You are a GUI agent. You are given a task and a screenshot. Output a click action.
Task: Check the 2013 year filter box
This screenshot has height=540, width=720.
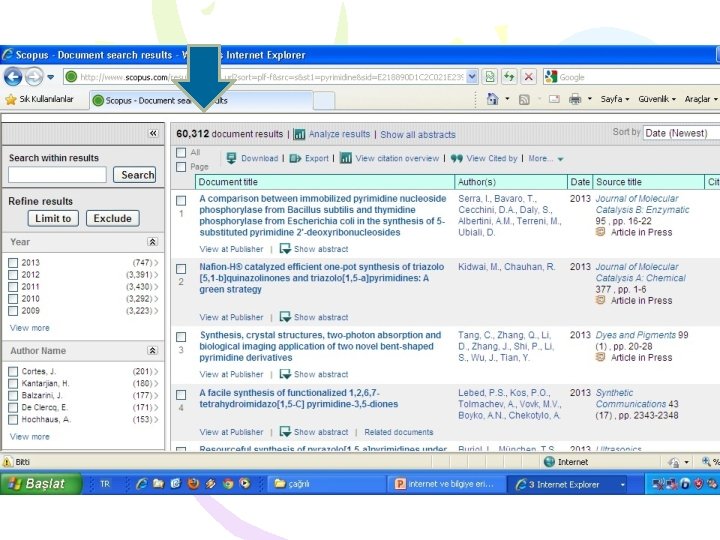pos(13,263)
